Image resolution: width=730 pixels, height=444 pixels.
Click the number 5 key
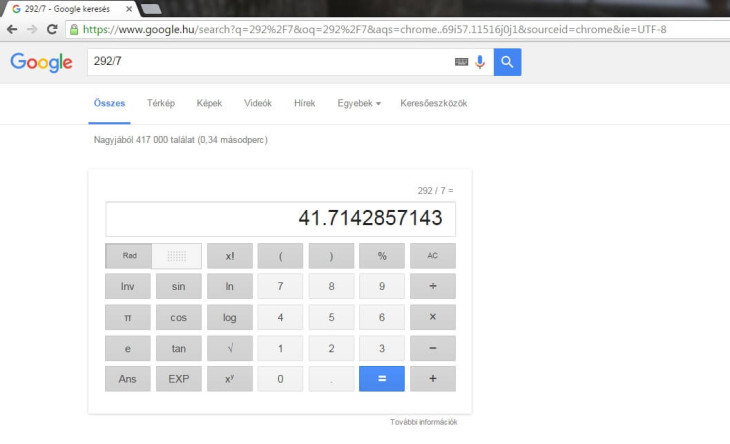pyautogui.click(x=331, y=317)
